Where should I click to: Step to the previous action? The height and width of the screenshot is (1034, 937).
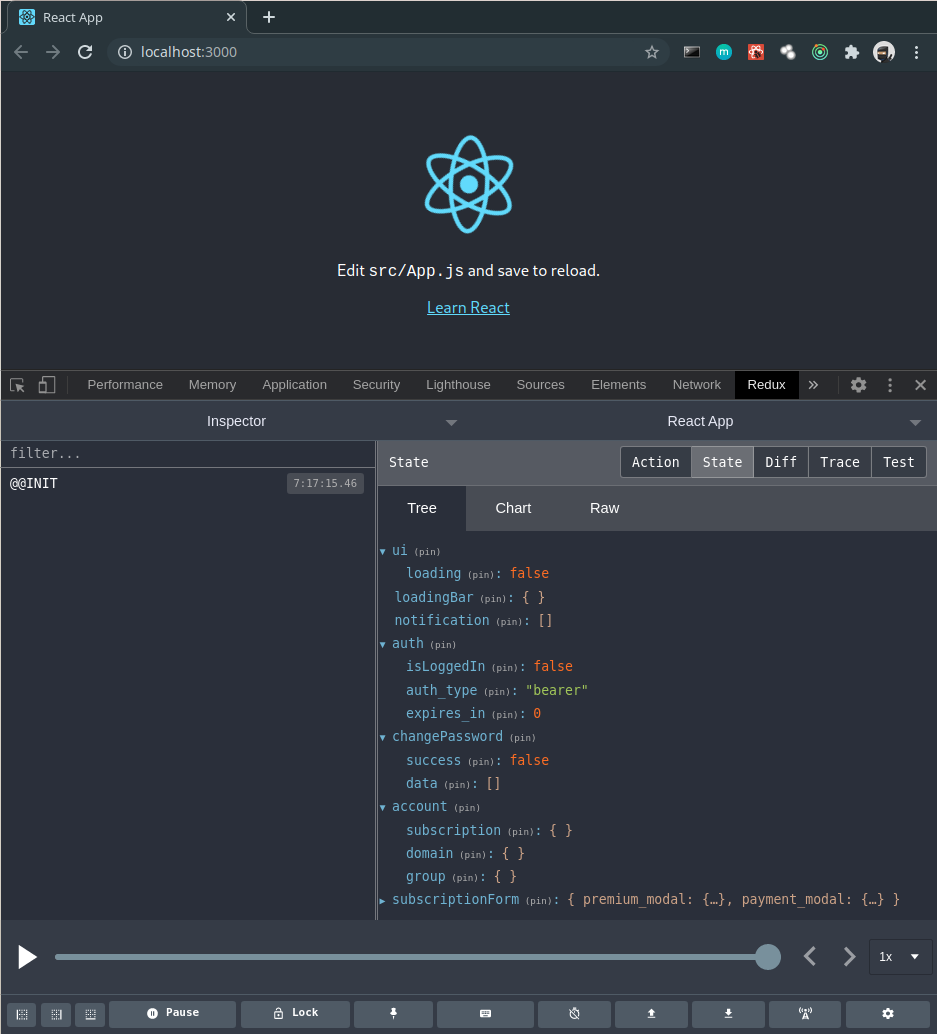pyautogui.click(x=810, y=956)
